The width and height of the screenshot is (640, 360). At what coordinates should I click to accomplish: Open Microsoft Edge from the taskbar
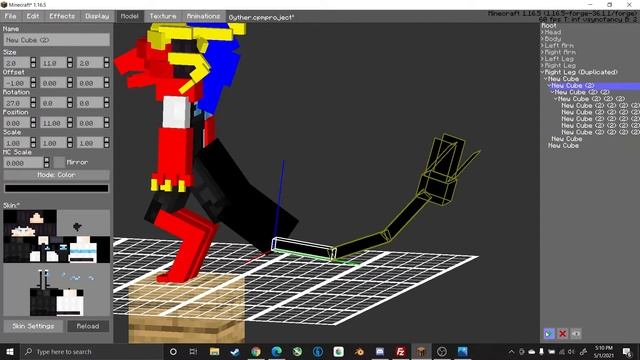(x=276, y=351)
